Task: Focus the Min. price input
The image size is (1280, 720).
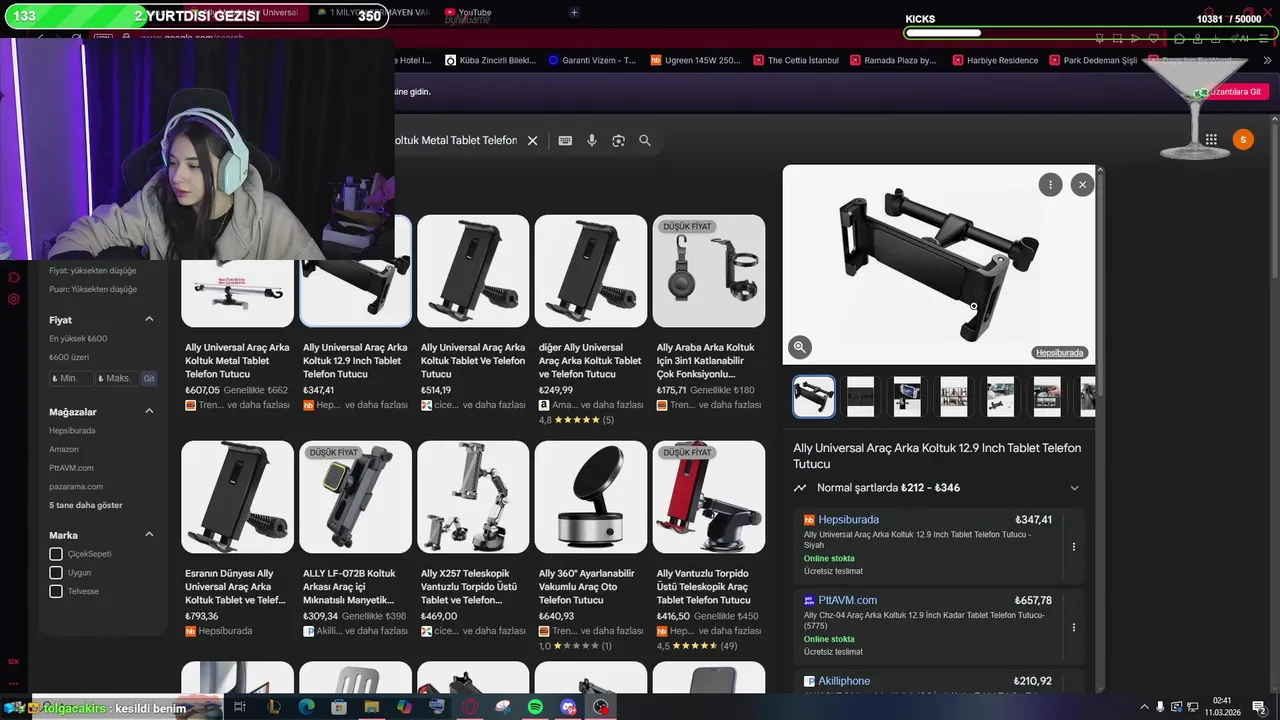Action: [x=71, y=379]
